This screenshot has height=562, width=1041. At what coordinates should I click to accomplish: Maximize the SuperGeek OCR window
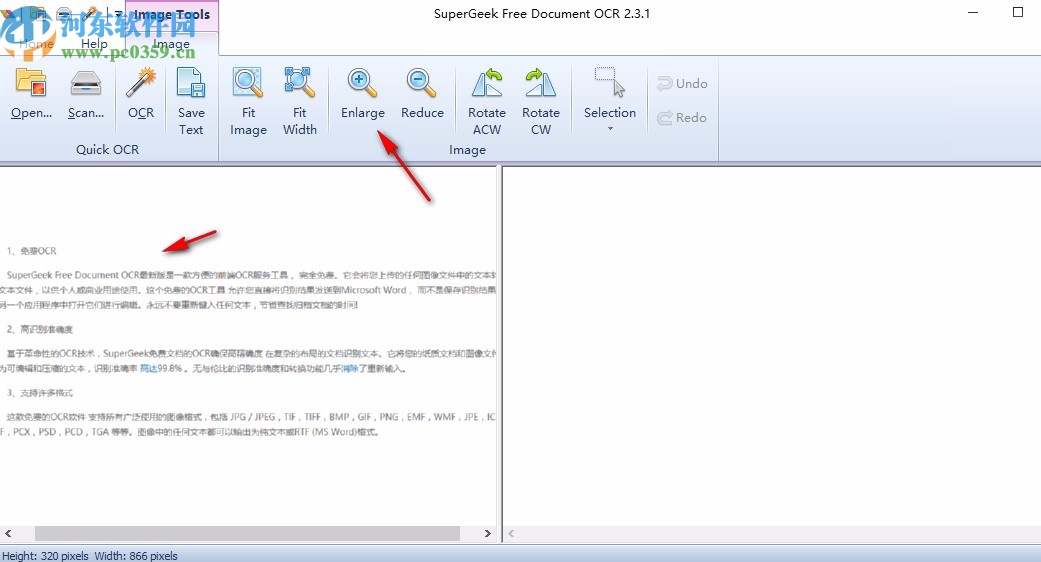tap(1018, 13)
